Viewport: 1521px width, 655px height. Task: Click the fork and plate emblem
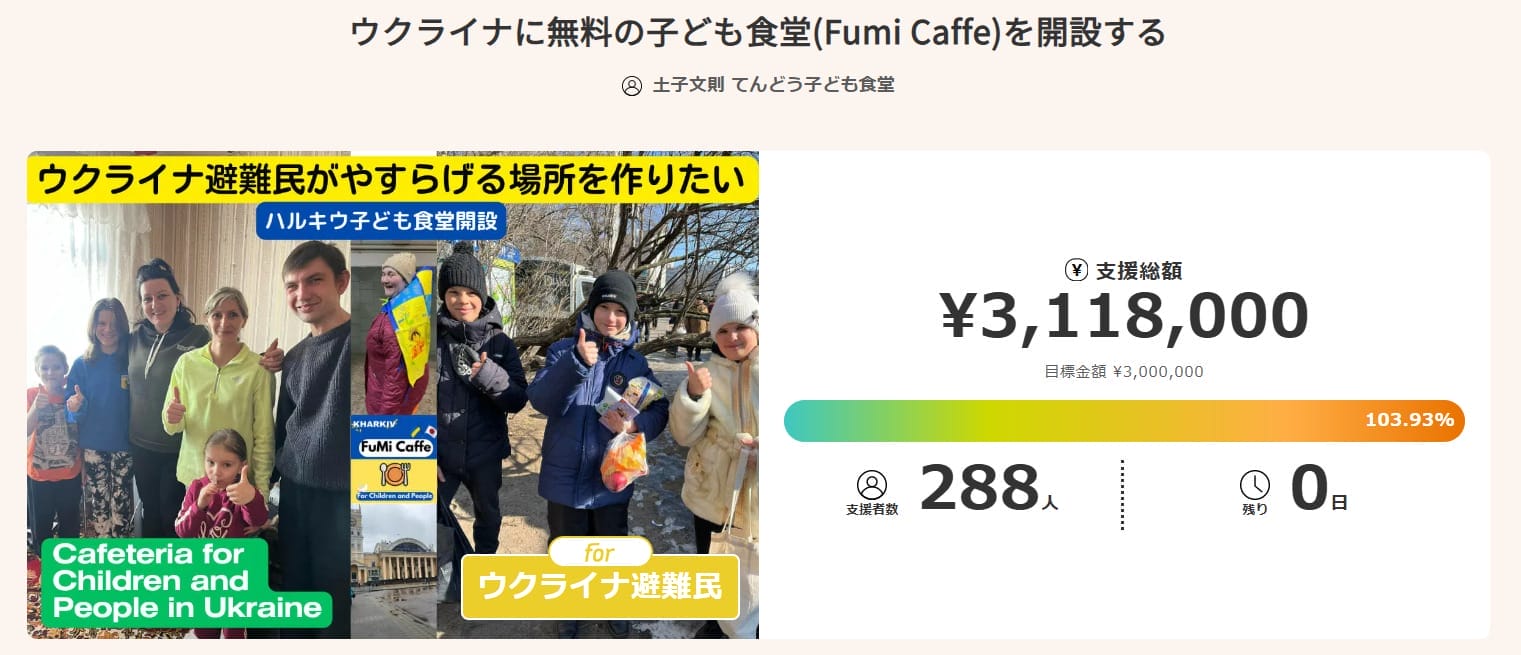[x=393, y=473]
